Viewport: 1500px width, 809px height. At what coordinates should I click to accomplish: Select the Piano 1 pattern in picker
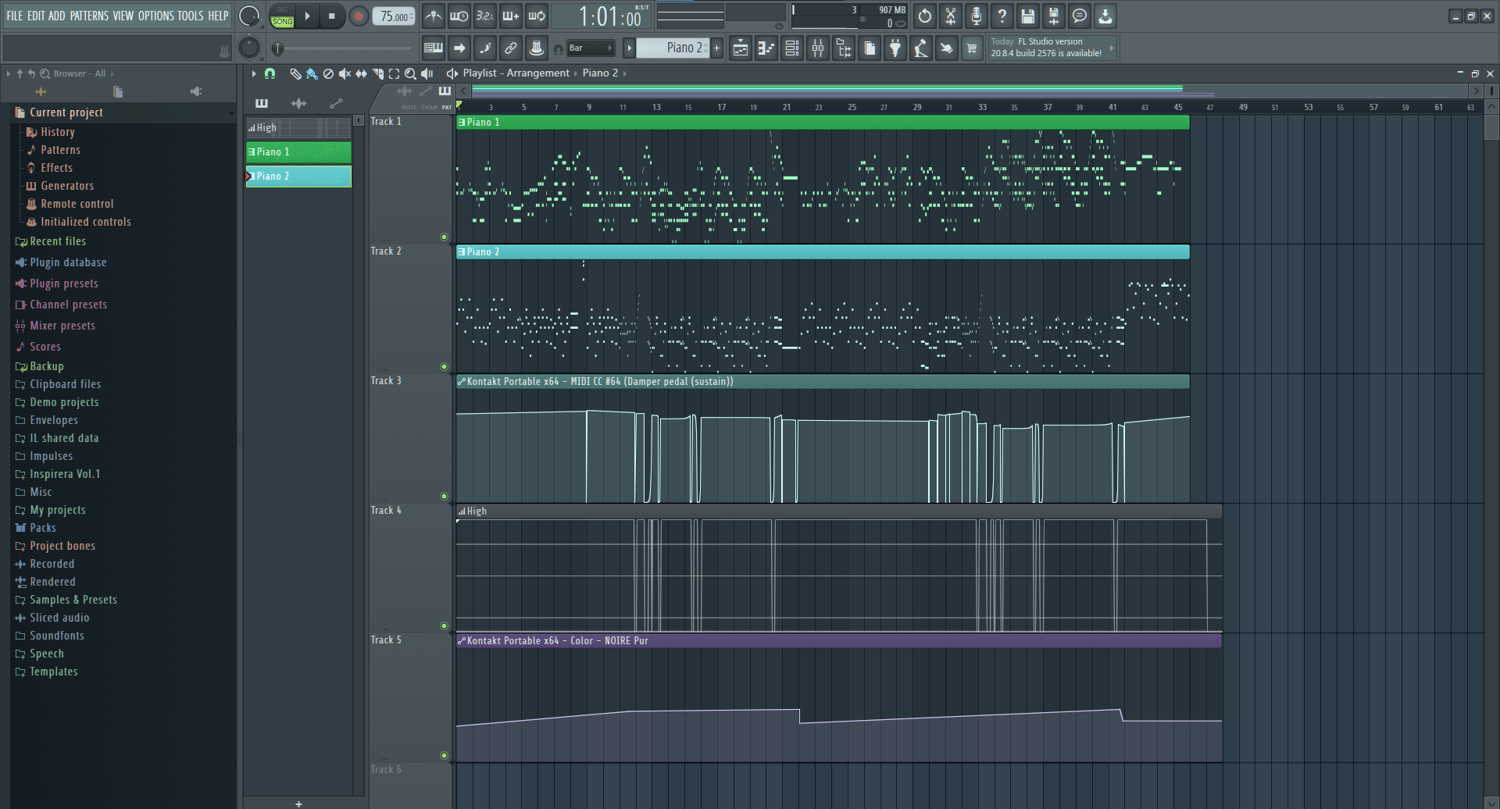[299, 152]
